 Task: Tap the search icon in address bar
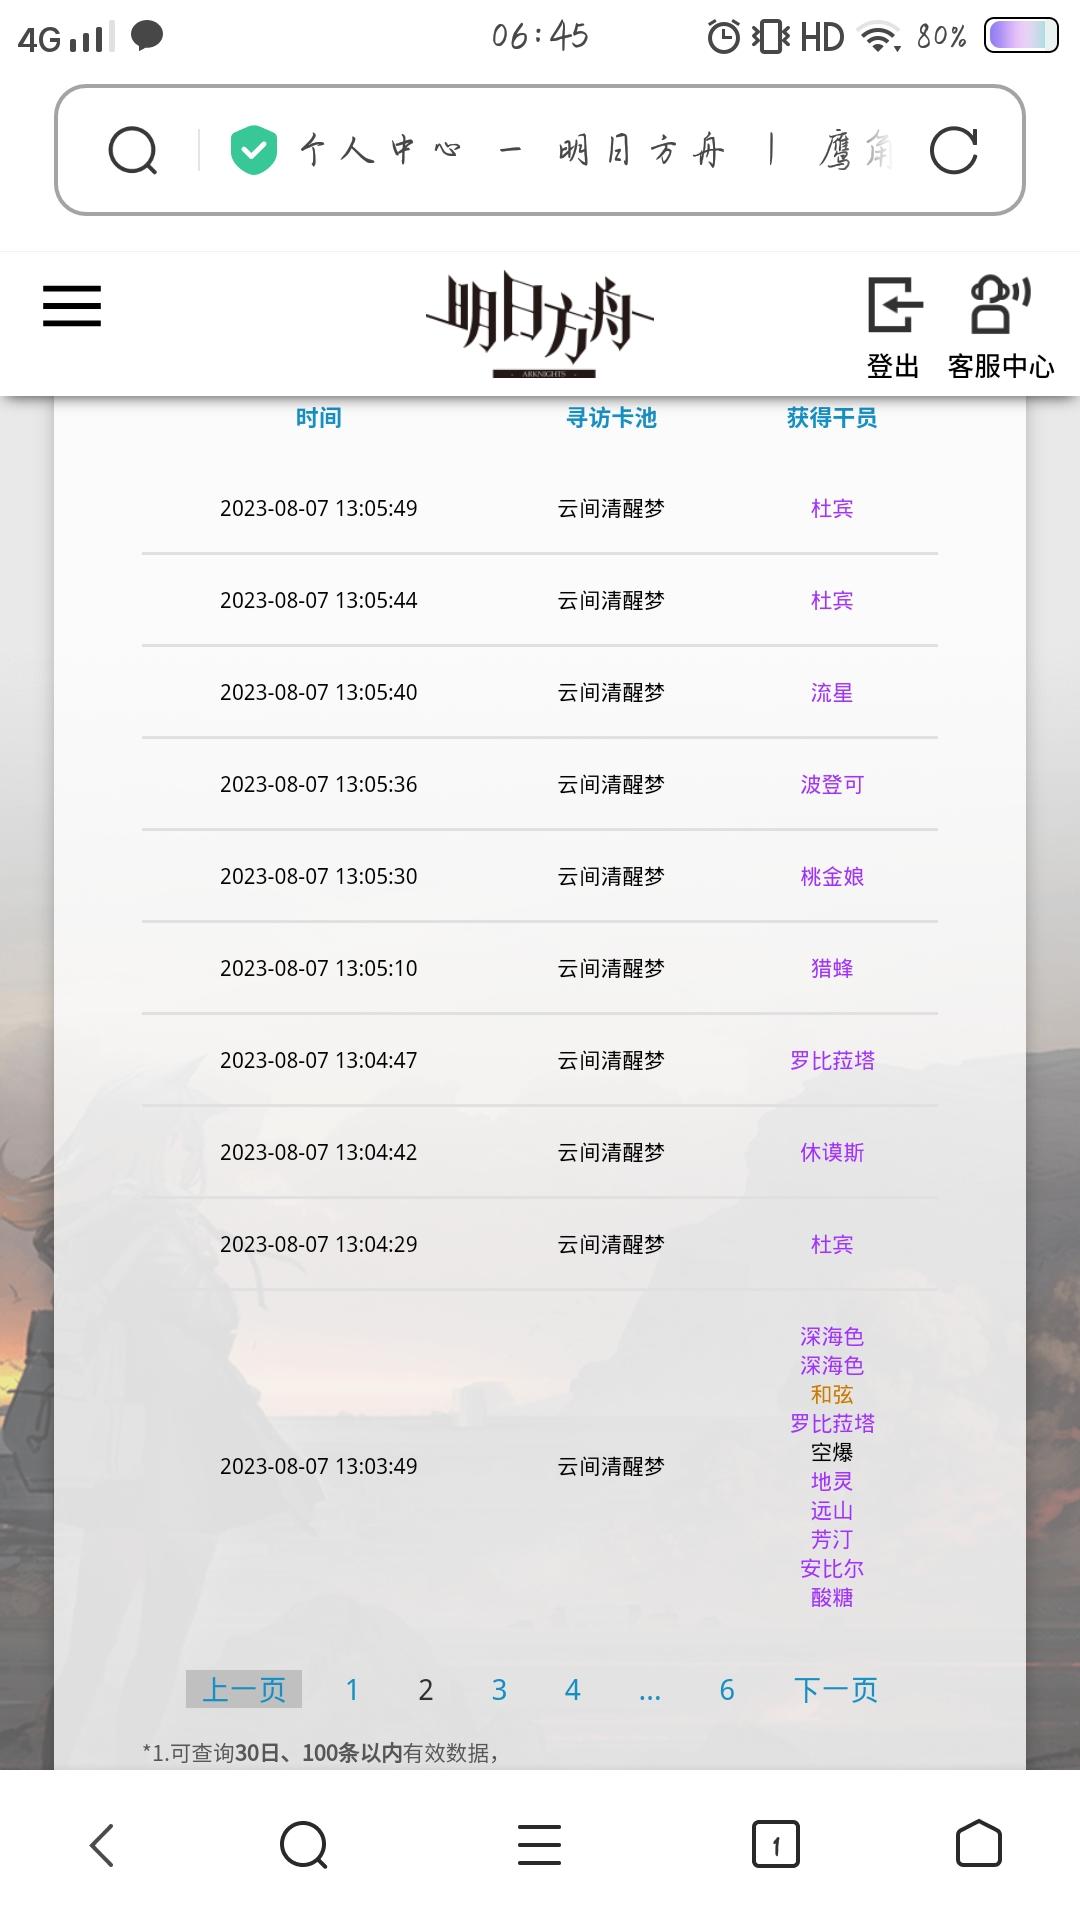[x=133, y=151]
